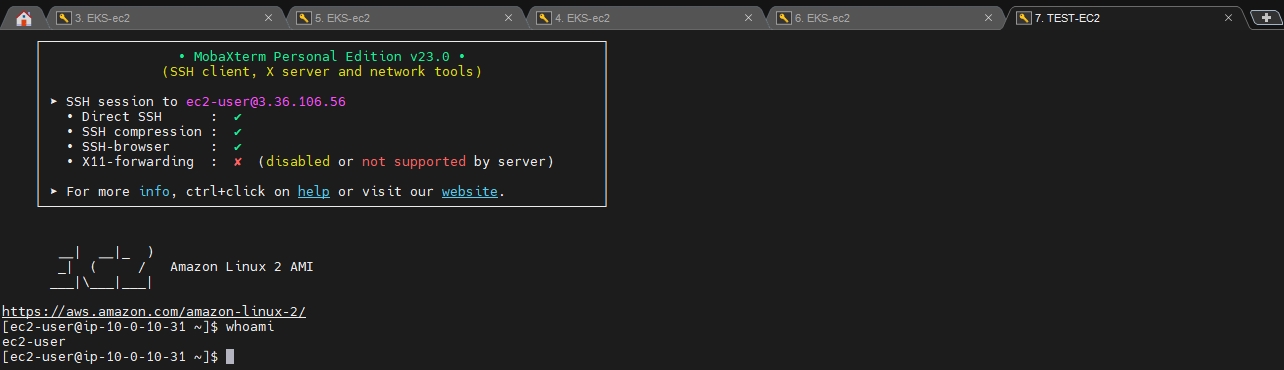Close the 7. TEST-EC2 tab
Viewport: 1284px width, 370px height.
pos(1228,18)
